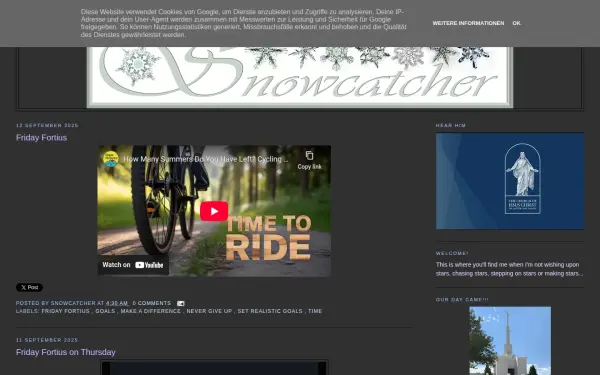This screenshot has height=375, width=600.
Task: Click the Welcome! sidebar heading
Action: click(452, 253)
